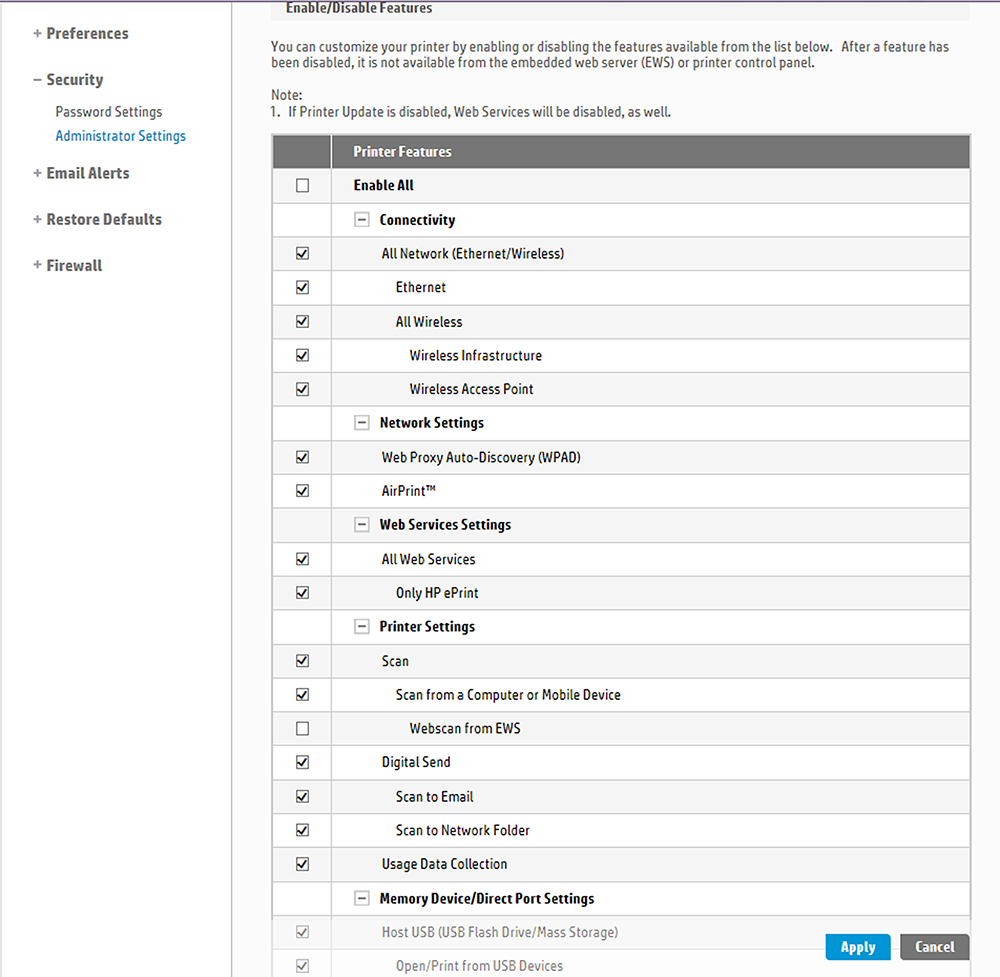Viewport: 1000px width, 977px height.
Task: Expand the Email Alerts menu
Action: tap(80, 173)
